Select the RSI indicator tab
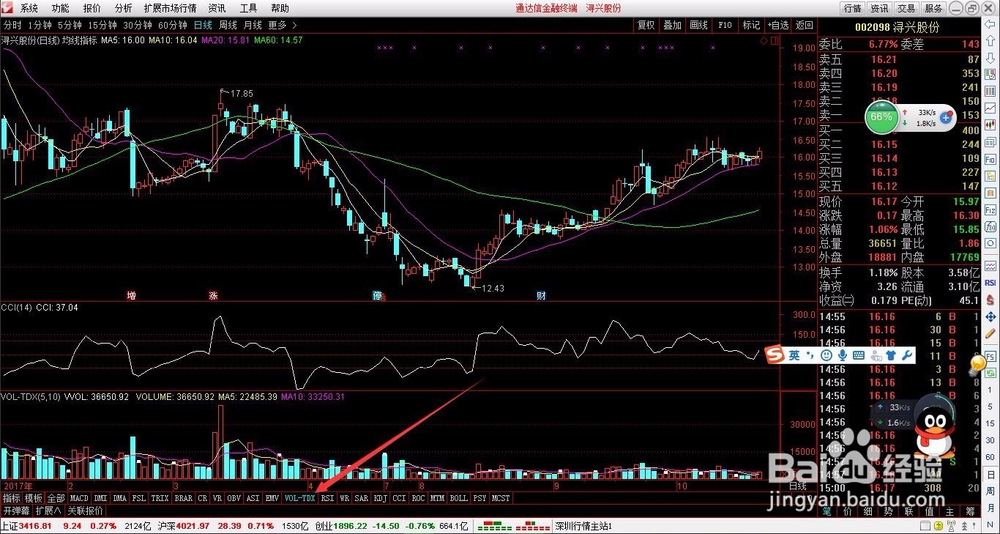The height and width of the screenshot is (534, 1000). 327,498
